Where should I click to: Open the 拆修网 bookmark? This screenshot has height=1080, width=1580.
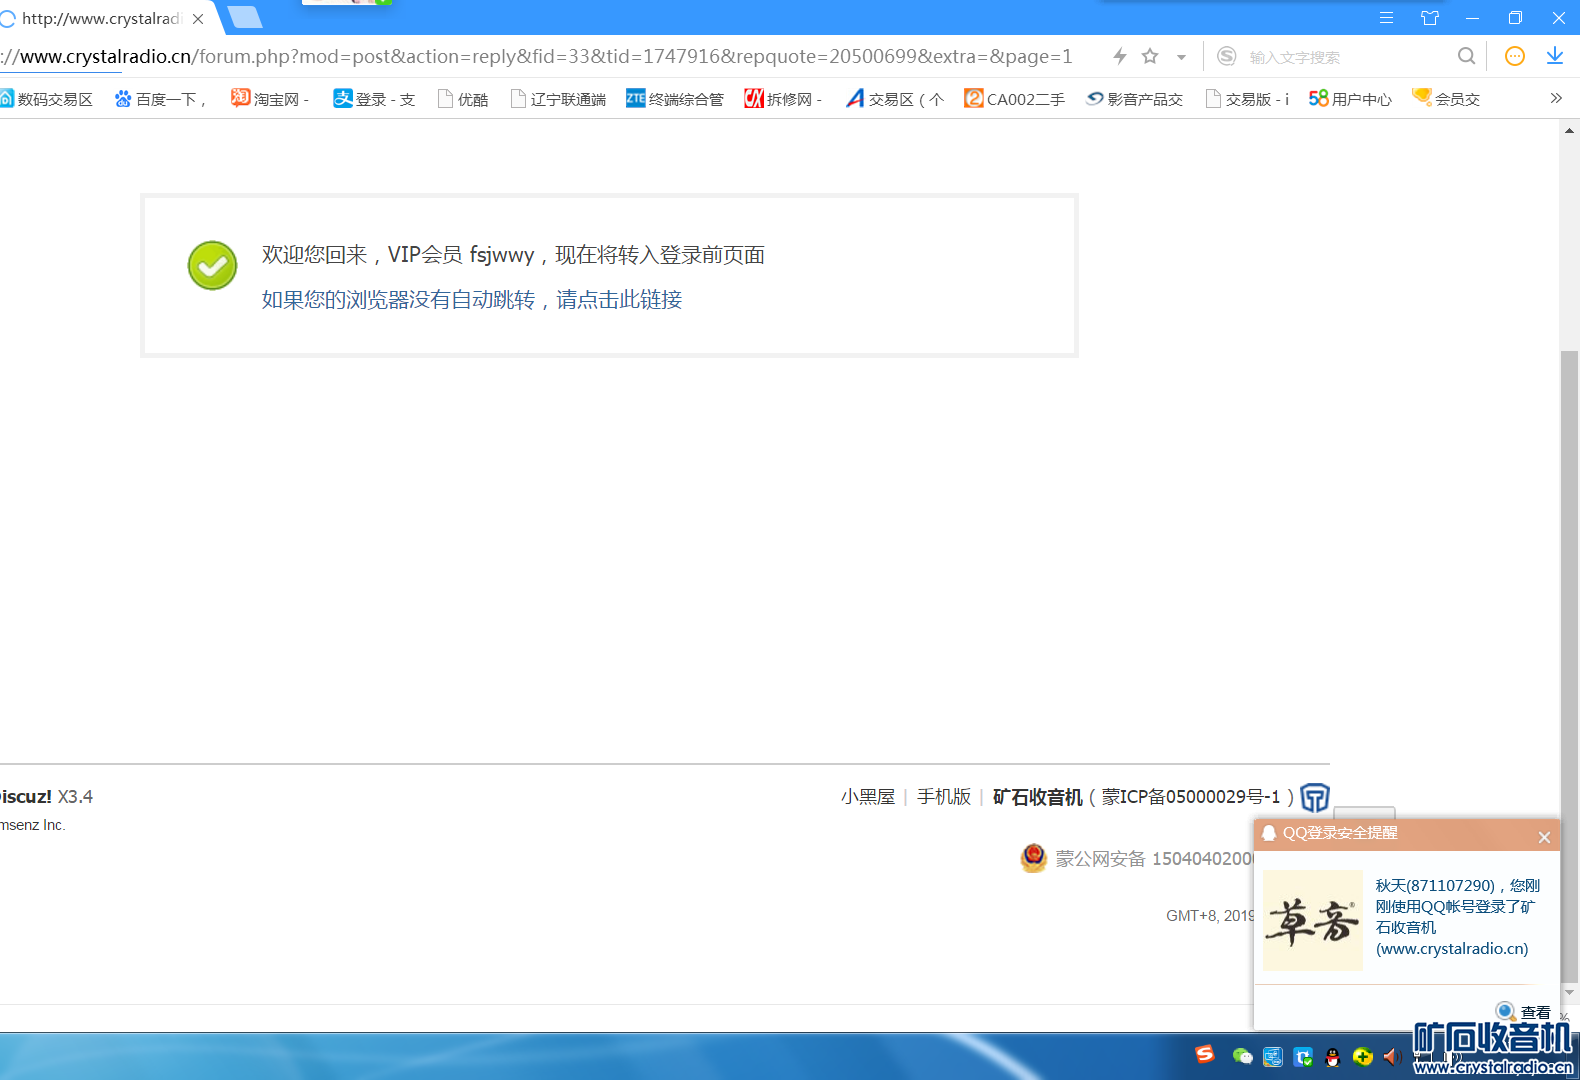coord(783,99)
